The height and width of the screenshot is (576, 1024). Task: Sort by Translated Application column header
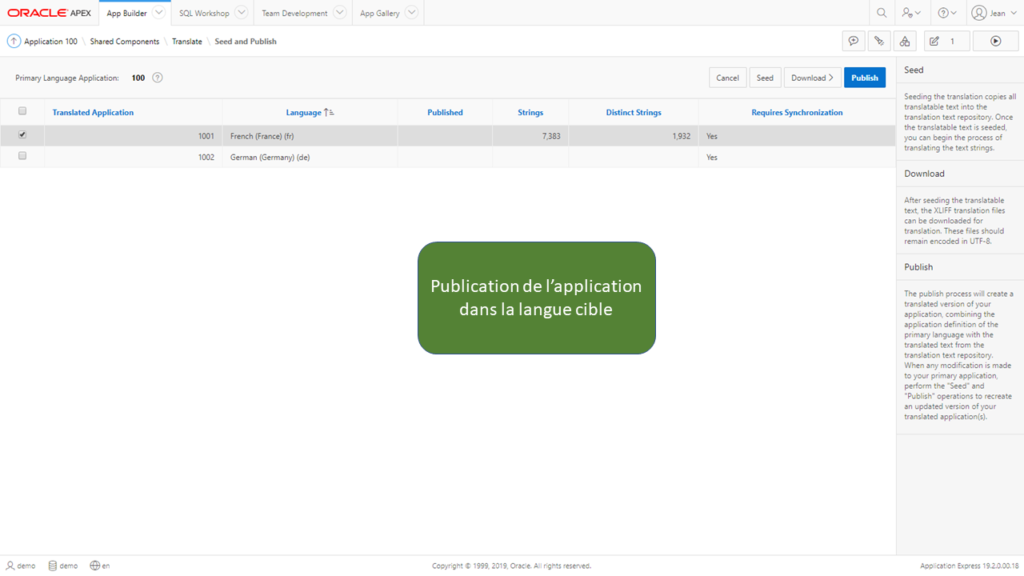tap(93, 112)
